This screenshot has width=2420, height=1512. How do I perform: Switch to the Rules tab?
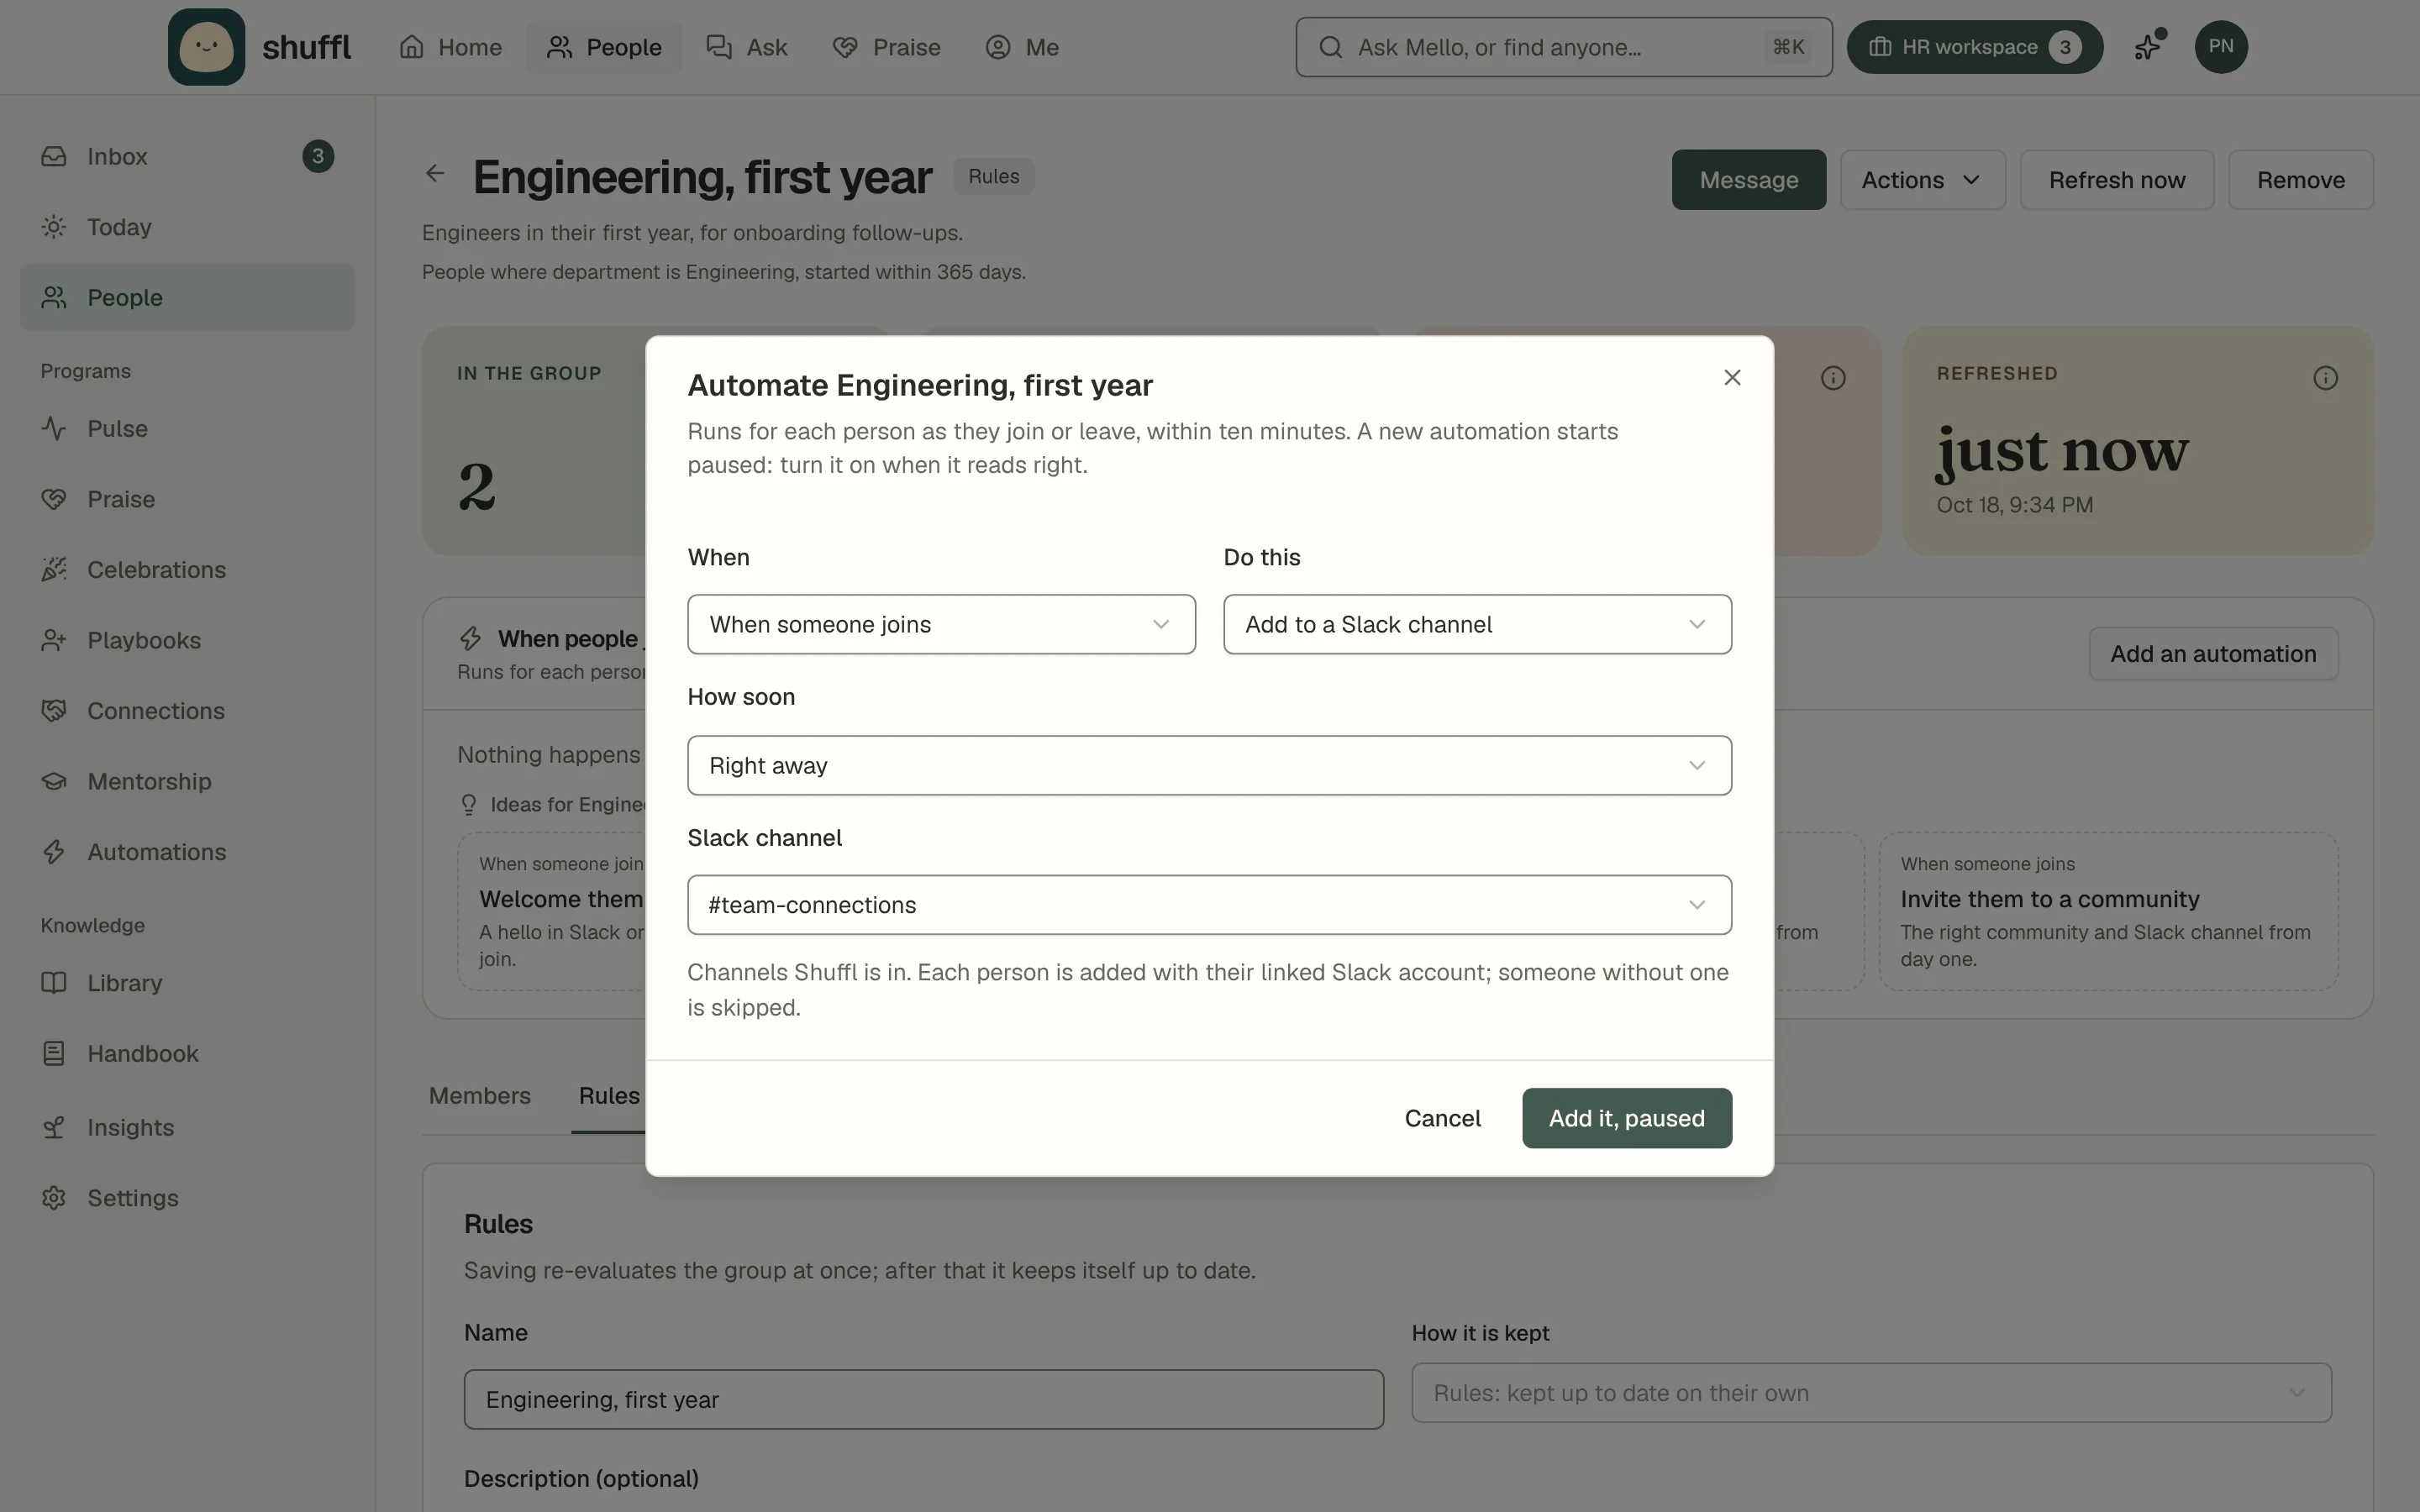pos(609,1096)
